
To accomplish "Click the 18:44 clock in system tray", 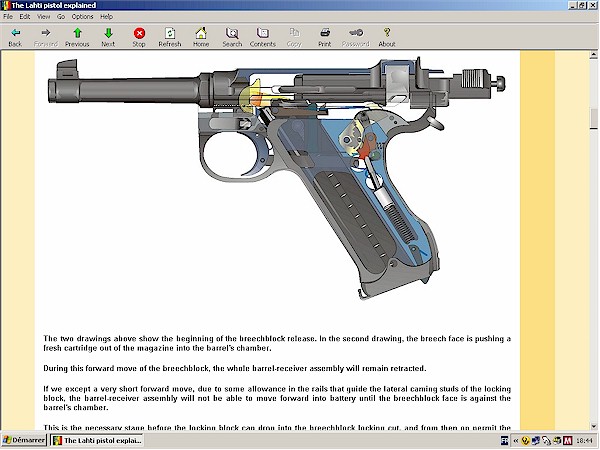I will (x=584, y=440).
